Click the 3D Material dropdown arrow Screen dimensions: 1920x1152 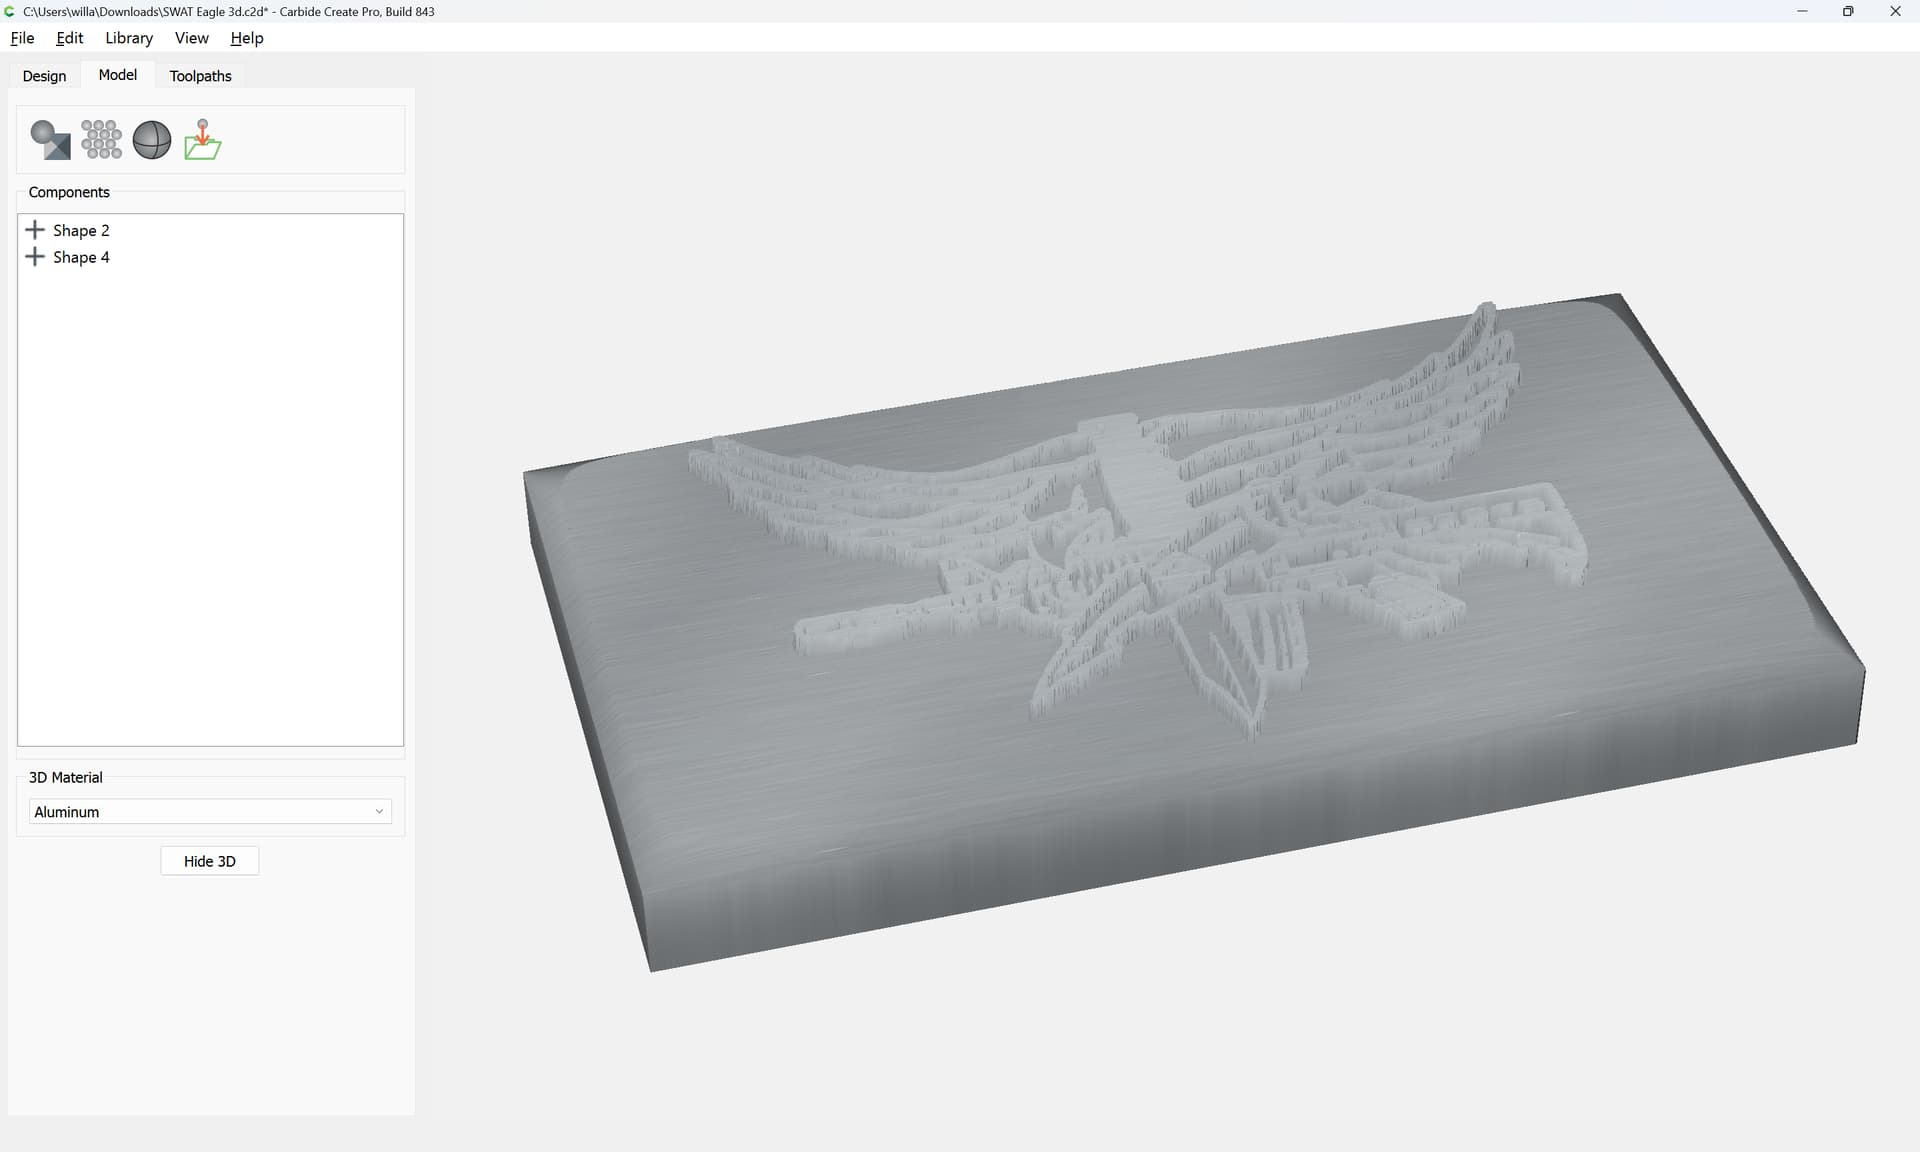coord(379,812)
